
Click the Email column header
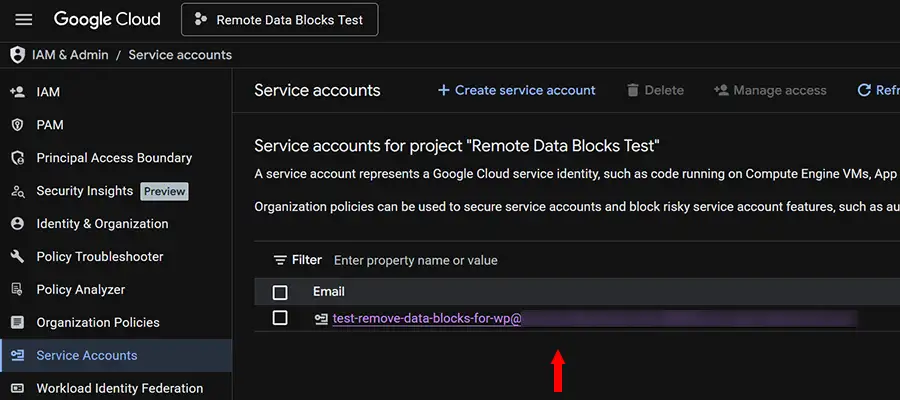(328, 292)
